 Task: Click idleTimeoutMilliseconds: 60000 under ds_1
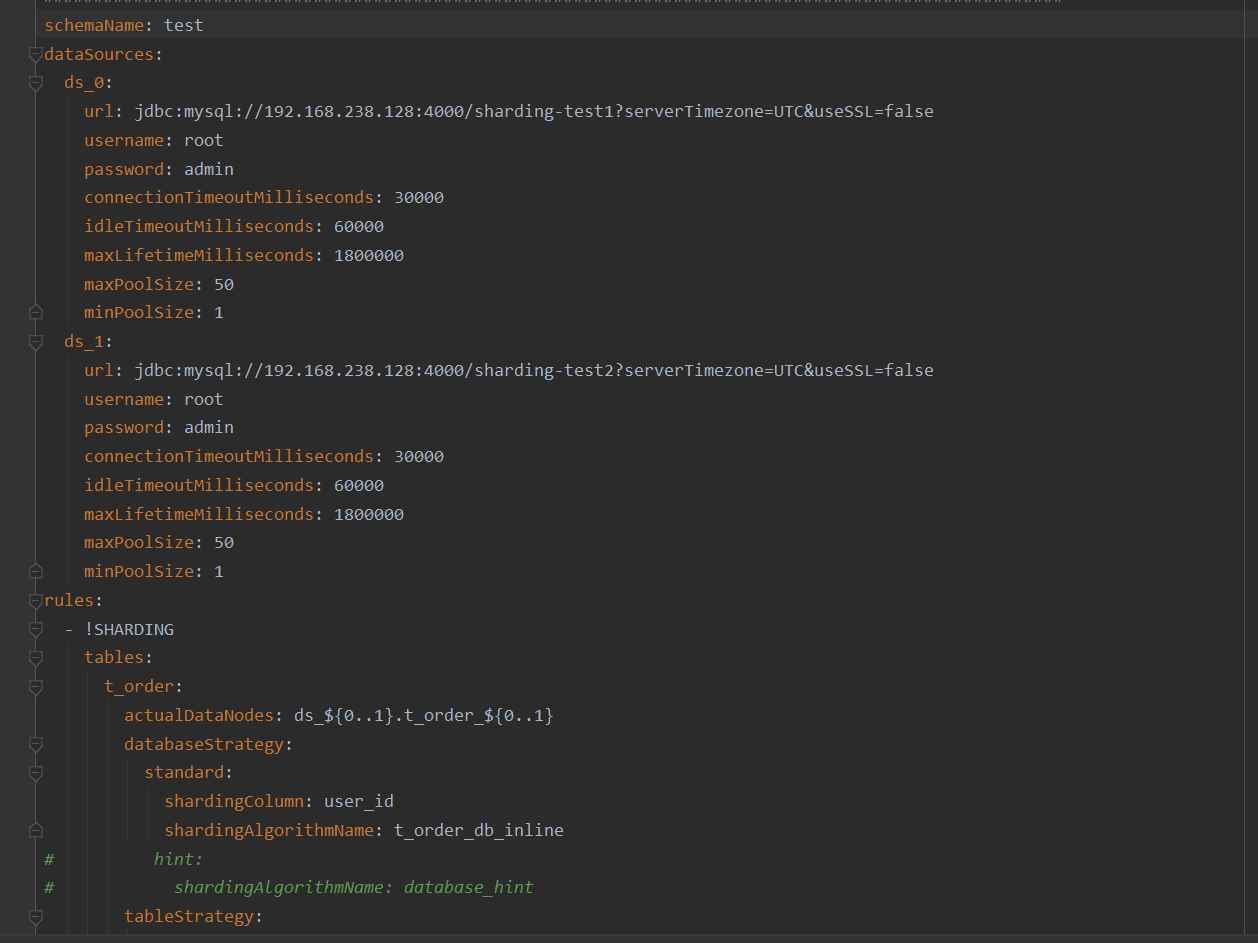(234, 485)
